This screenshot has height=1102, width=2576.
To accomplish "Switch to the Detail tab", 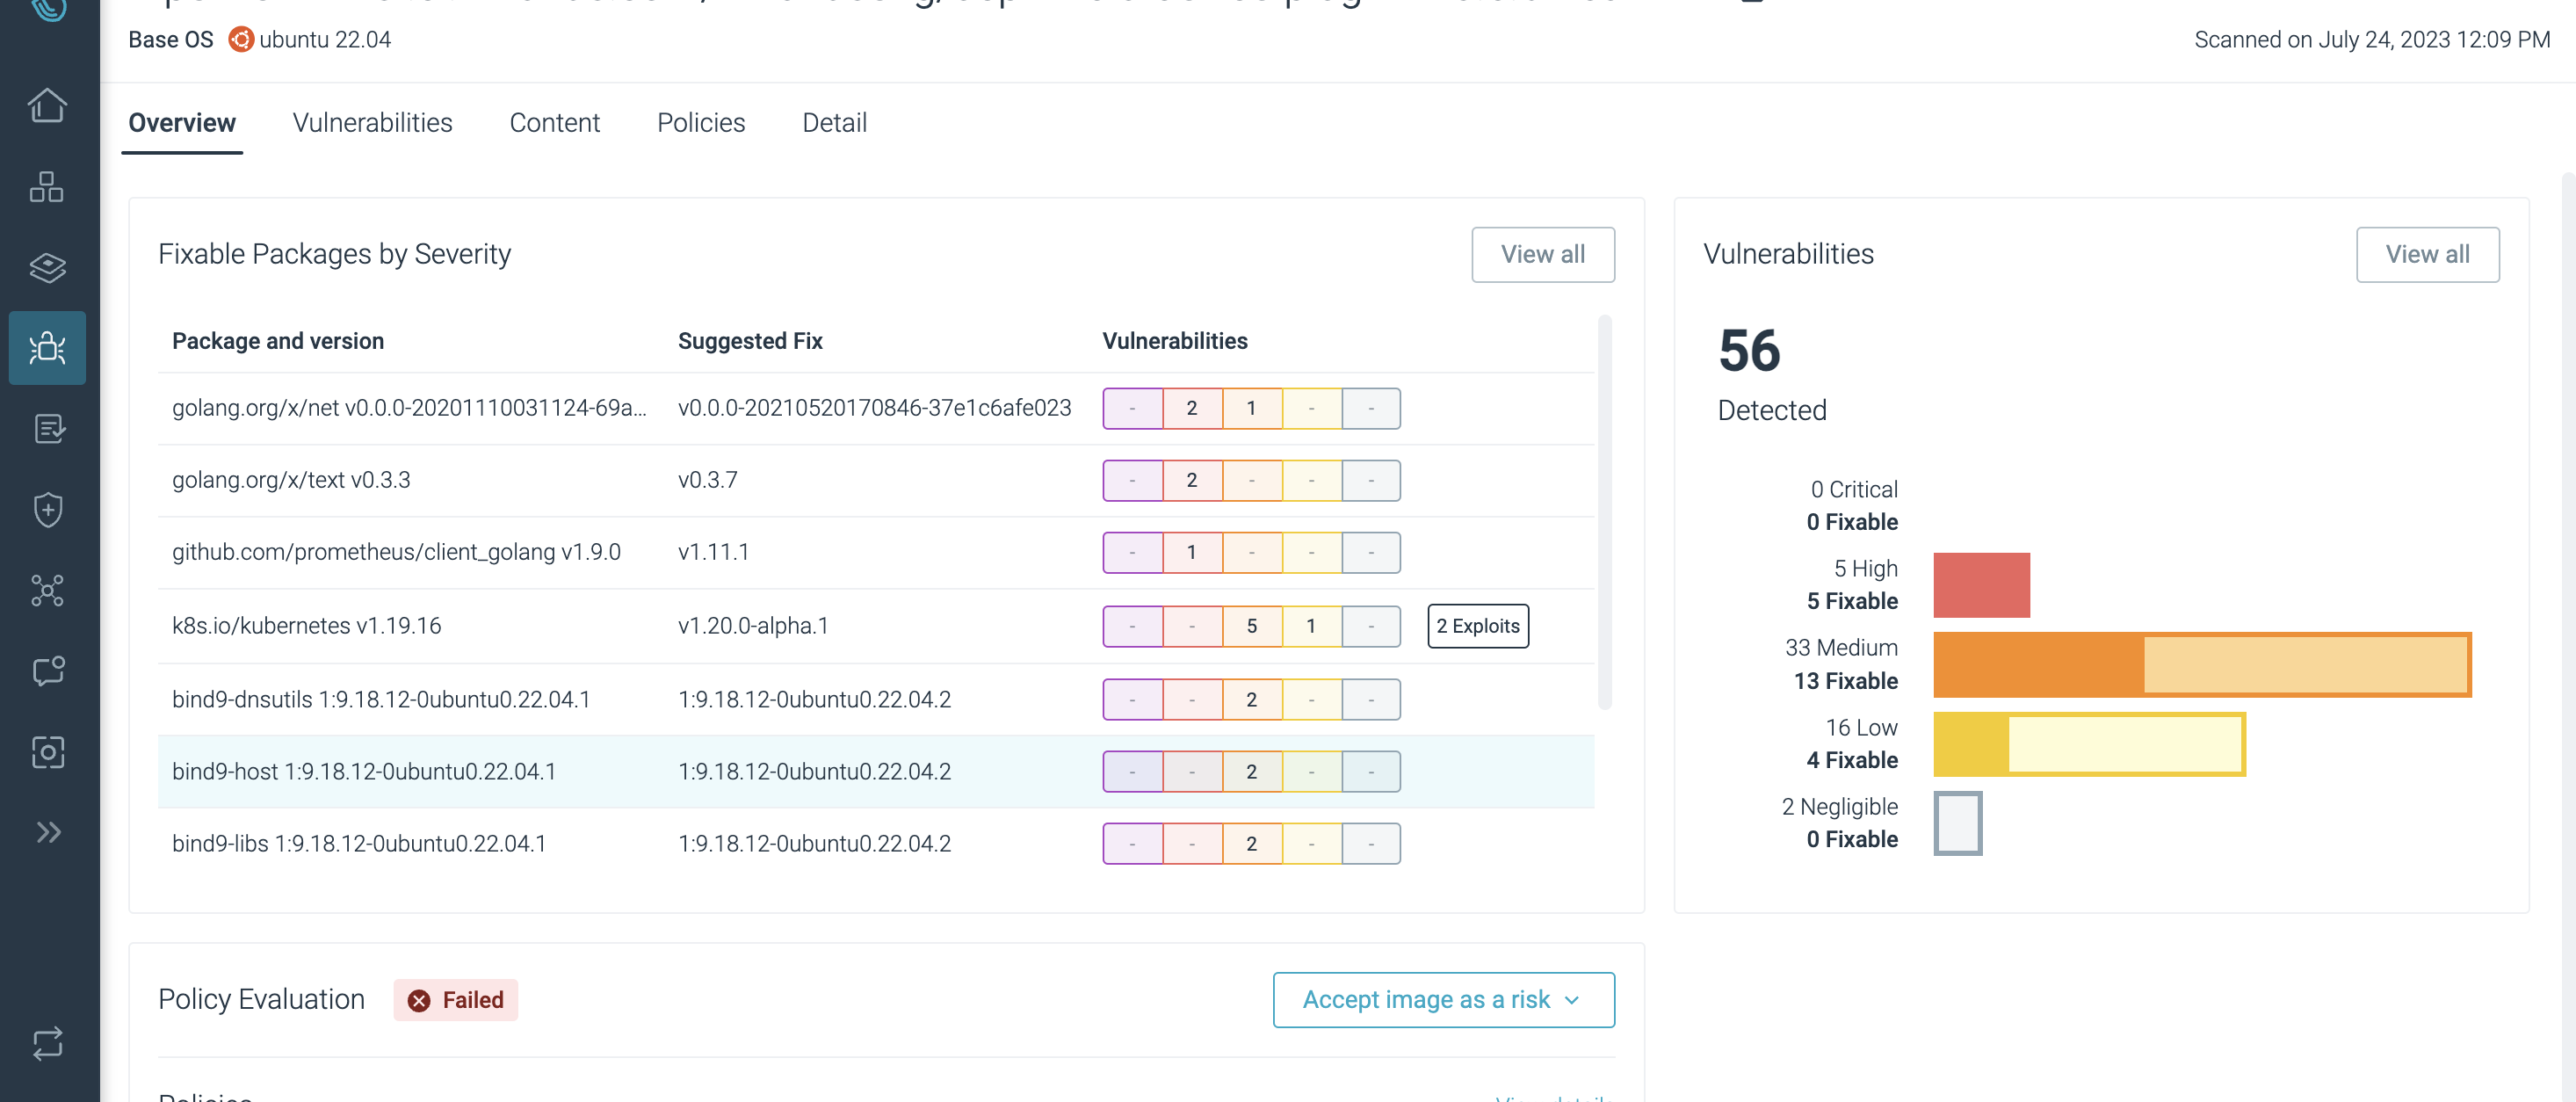I will (x=835, y=123).
